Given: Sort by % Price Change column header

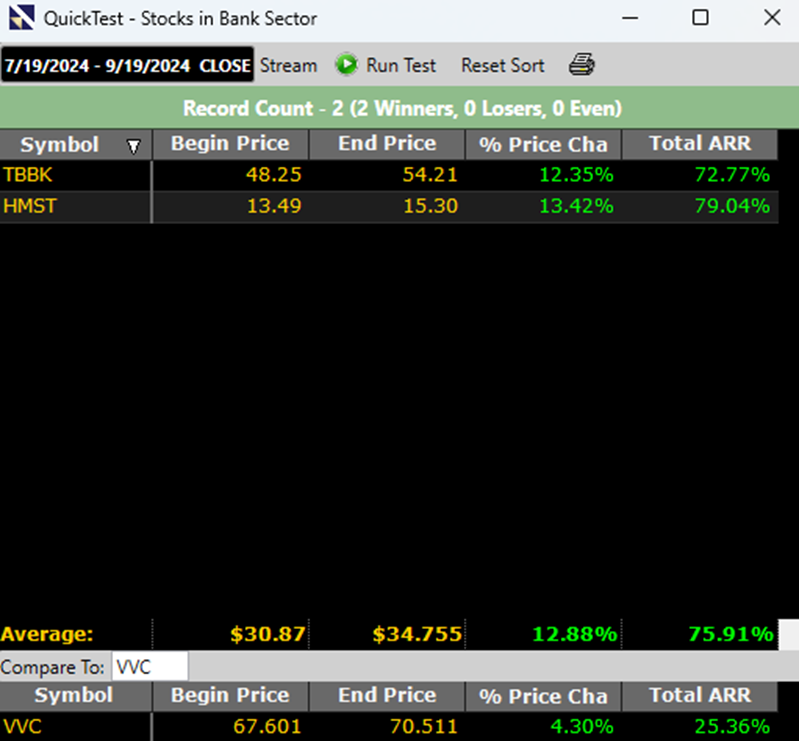Looking at the screenshot, I should (543, 144).
